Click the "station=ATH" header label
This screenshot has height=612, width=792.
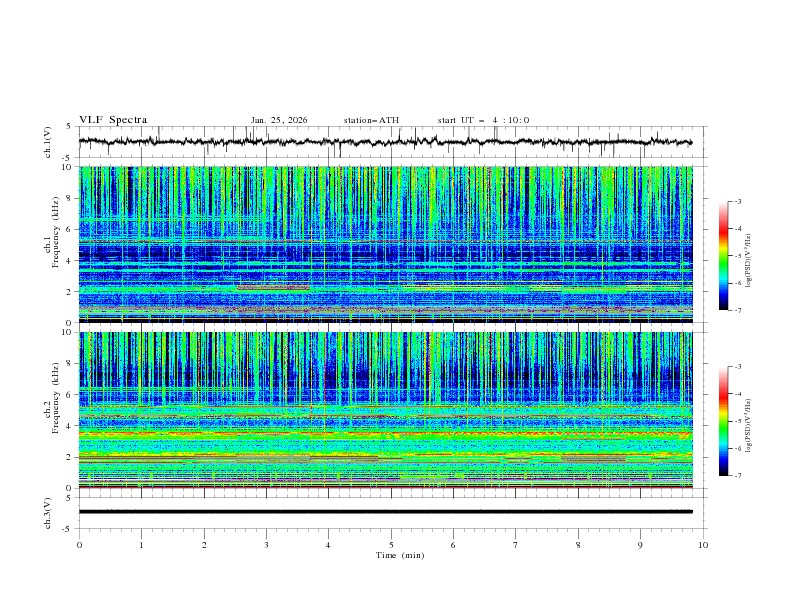tap(371, 120)
